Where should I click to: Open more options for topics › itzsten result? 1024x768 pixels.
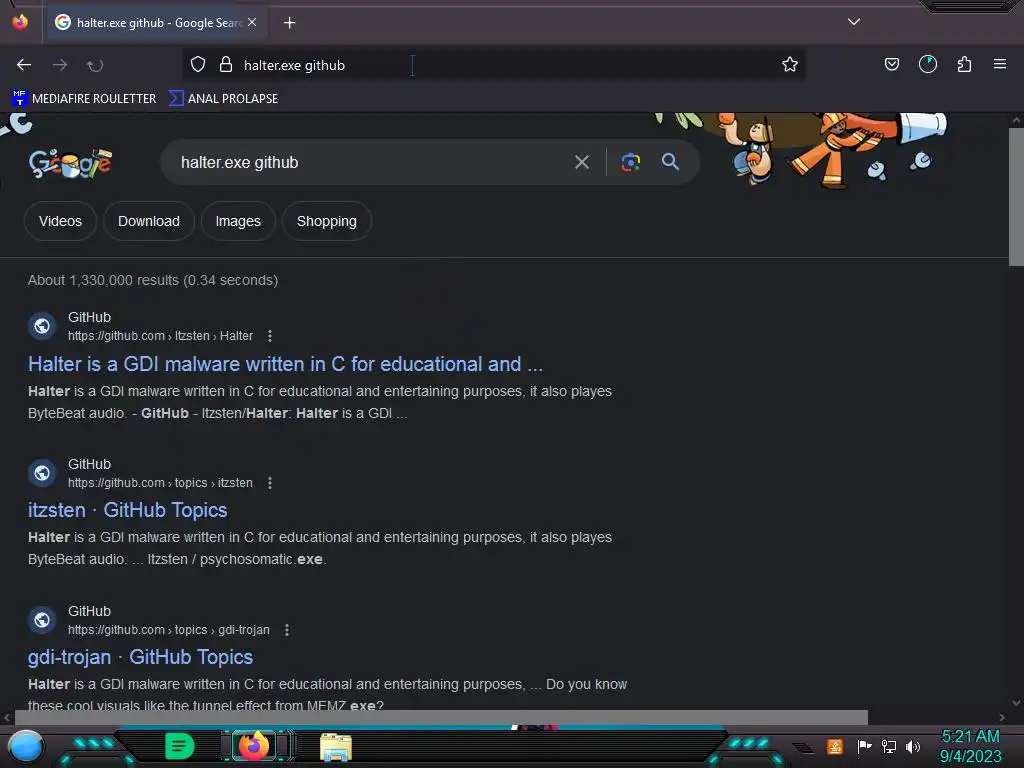(270, 483)
